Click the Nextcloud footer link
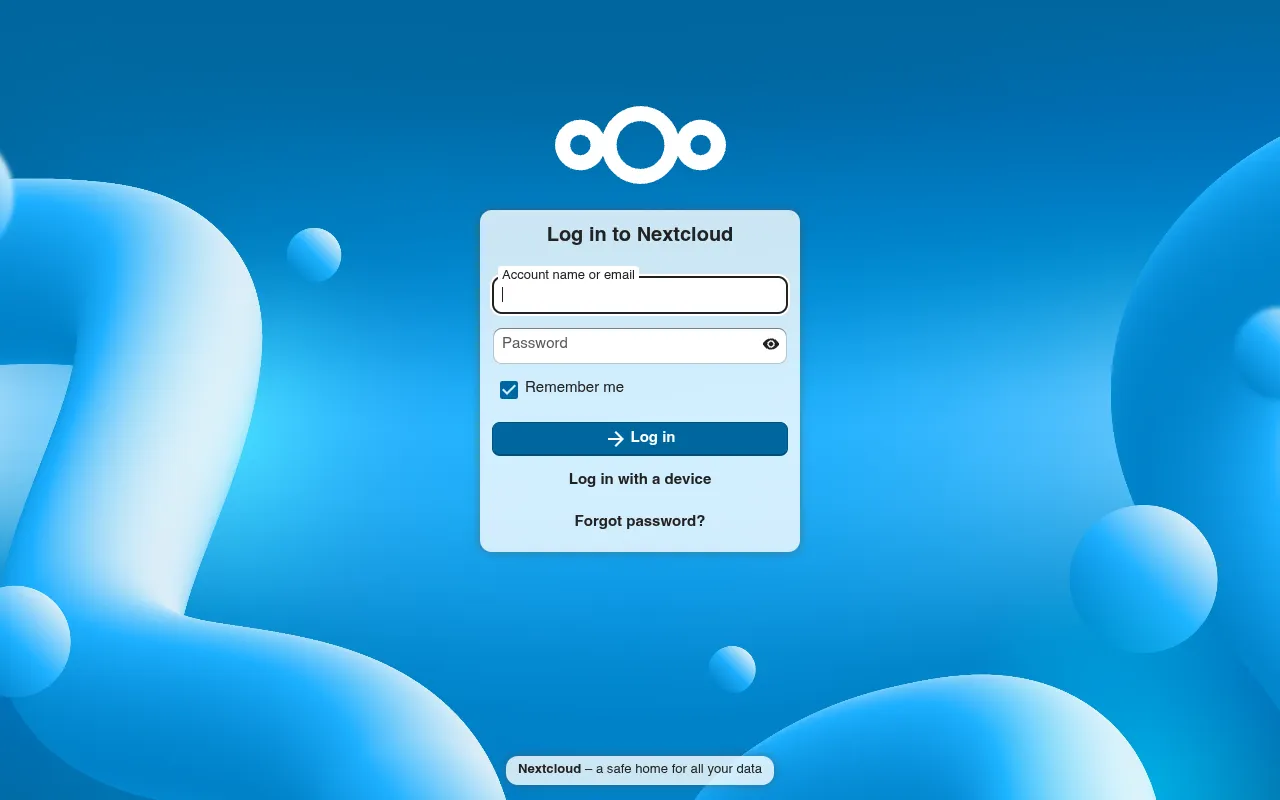1280x800 pixels. [x=549, y=769]
